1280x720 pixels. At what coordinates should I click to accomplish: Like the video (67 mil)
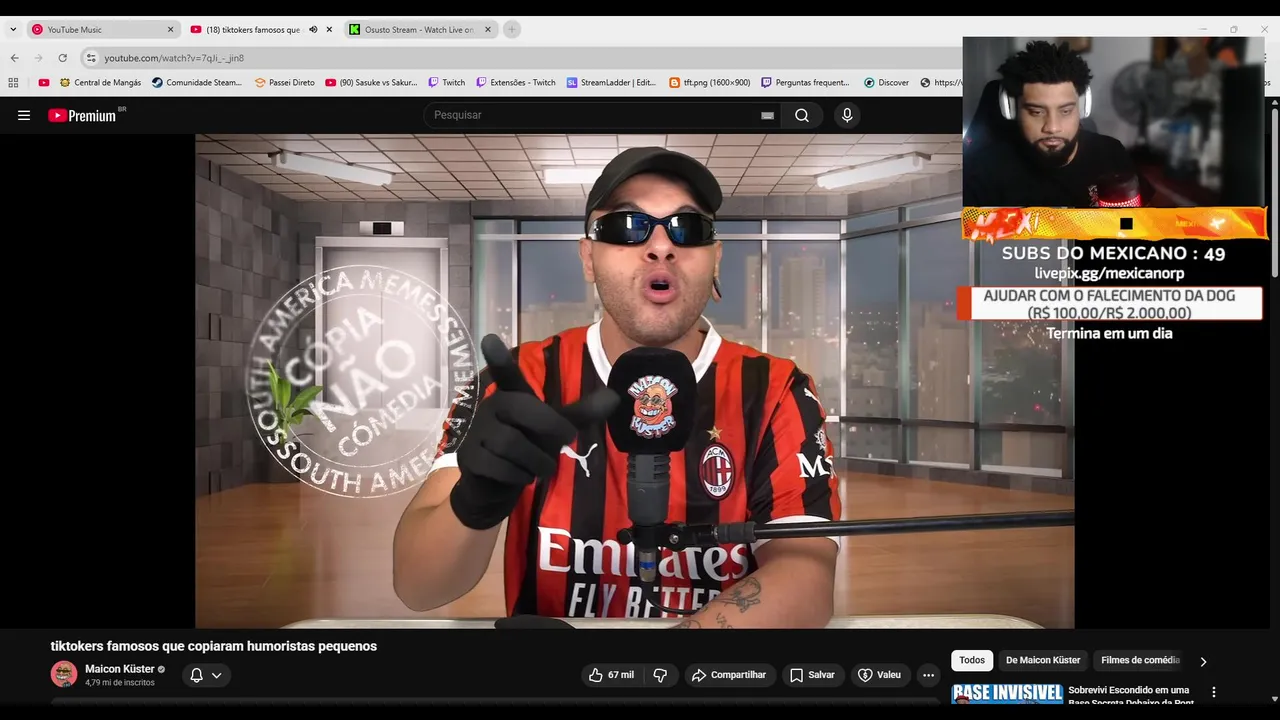point(611,675)
